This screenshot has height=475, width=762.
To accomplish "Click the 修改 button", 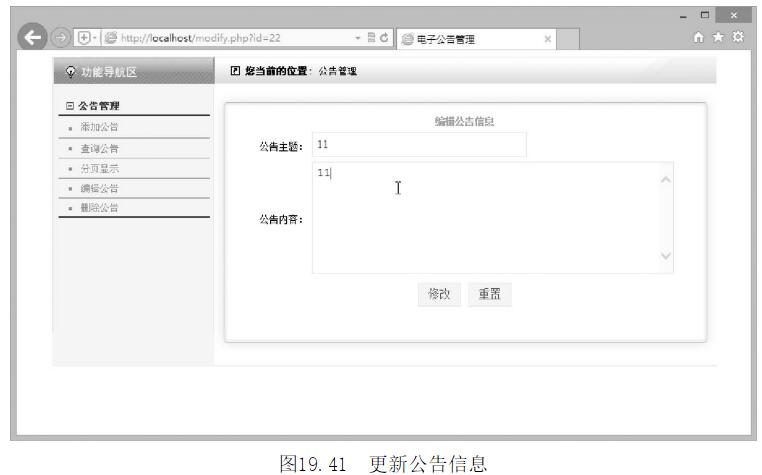I will tap(439, 294).
